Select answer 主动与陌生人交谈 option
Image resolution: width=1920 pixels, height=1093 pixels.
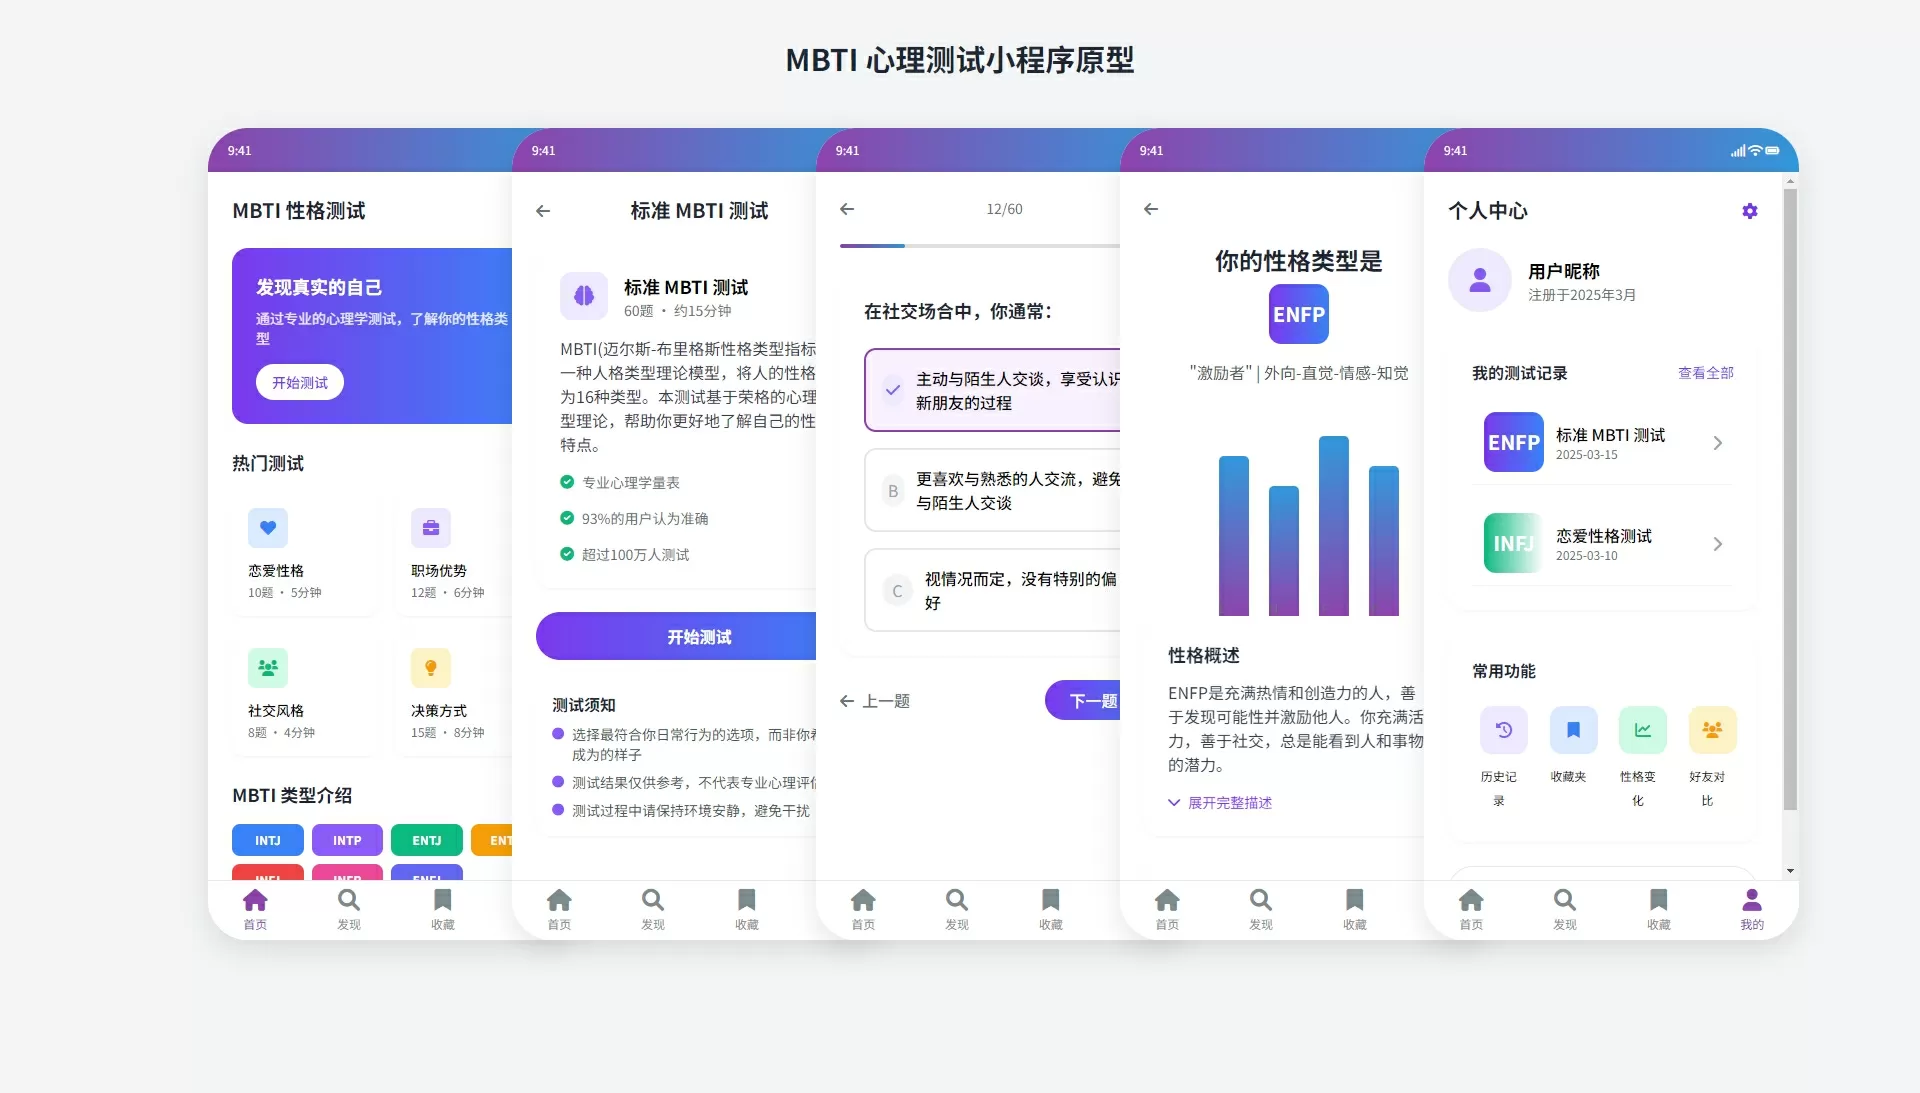point(992,390)
